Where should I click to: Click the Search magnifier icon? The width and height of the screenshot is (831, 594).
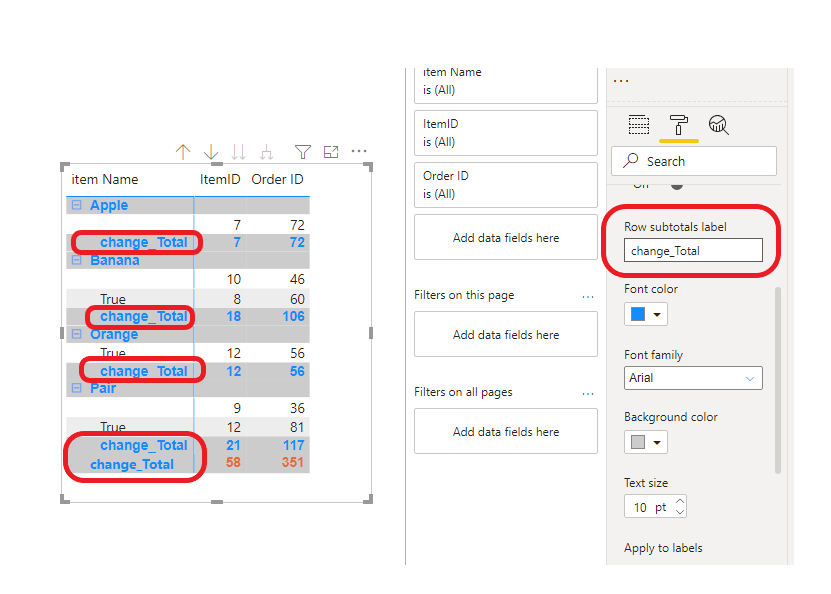(x=630, y=161)
